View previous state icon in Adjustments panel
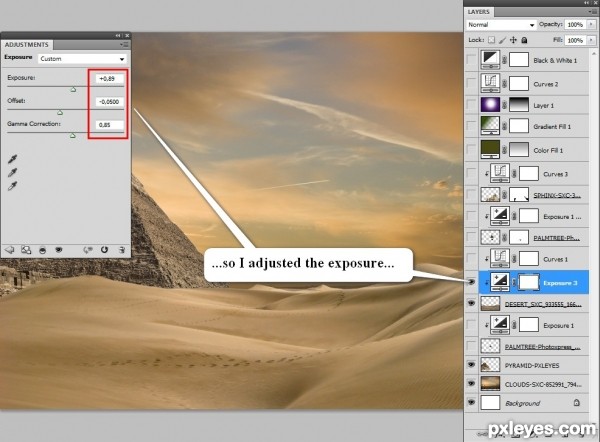Viewport: 600px width, 442px height. pos(88,250)
